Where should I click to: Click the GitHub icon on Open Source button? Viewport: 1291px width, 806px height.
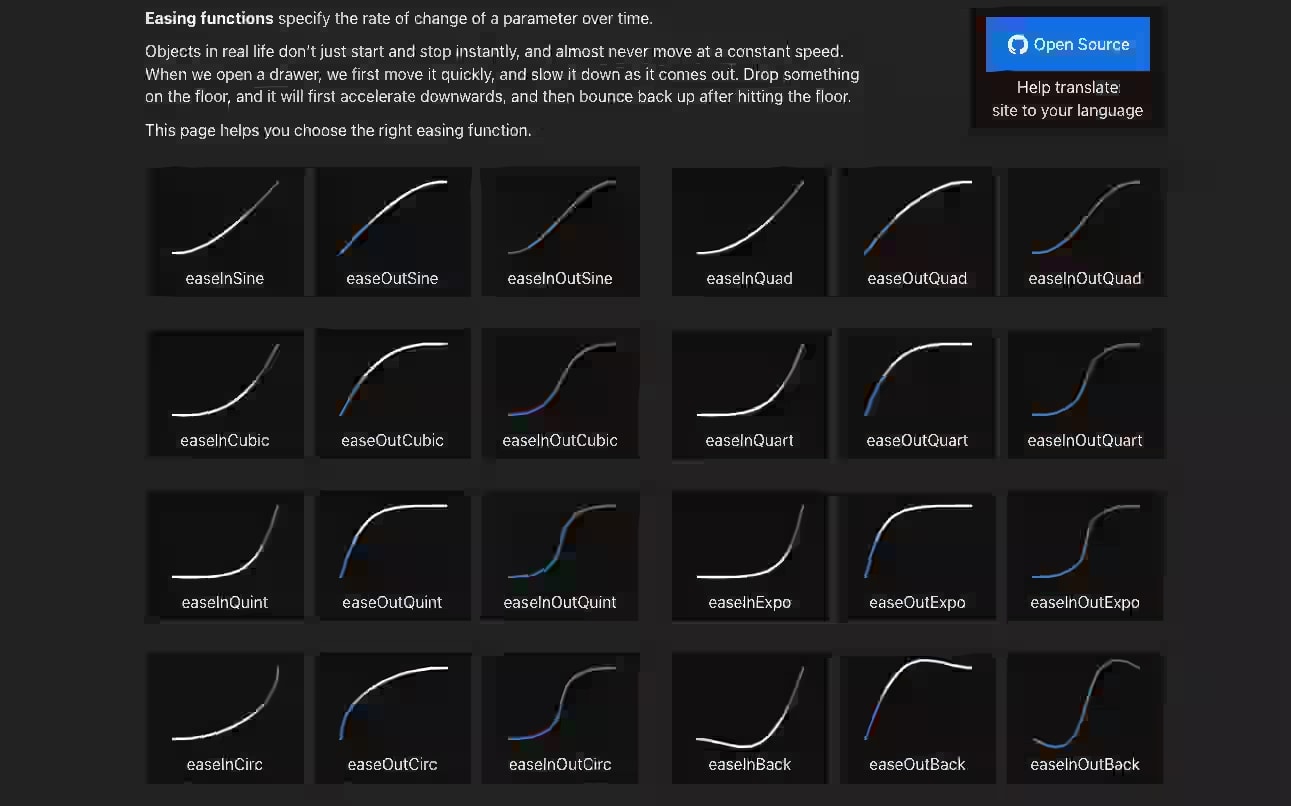[1018, 44]
